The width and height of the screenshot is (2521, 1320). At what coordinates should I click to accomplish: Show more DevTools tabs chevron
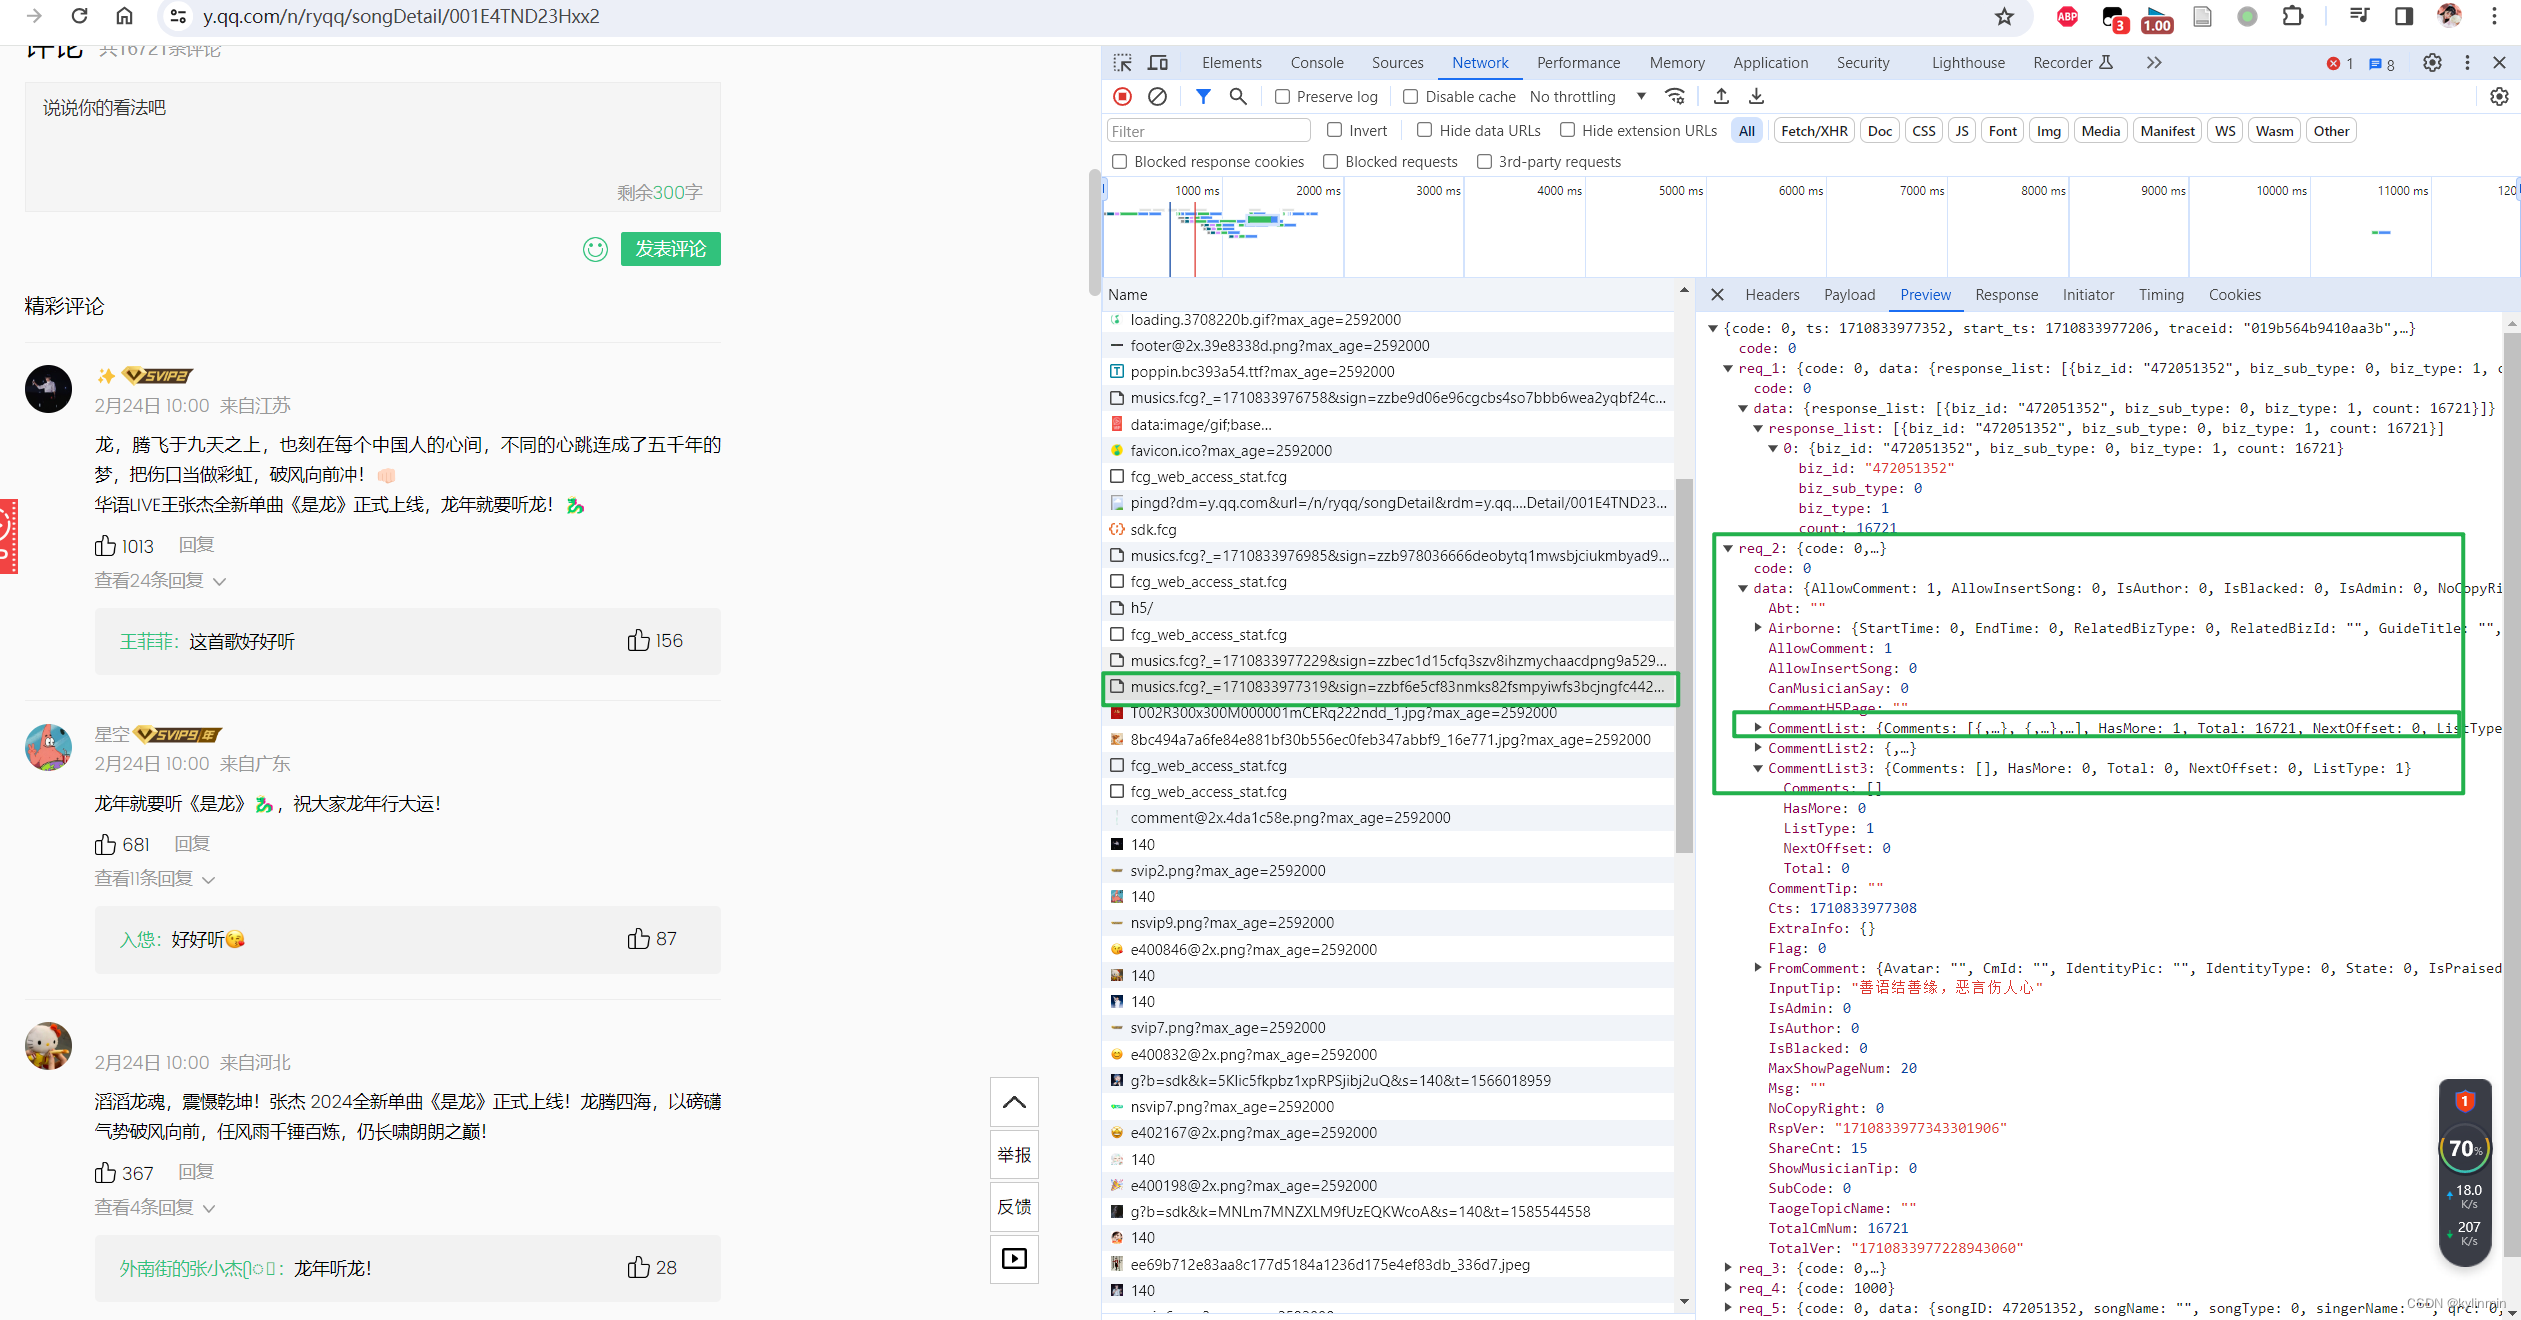(2154, 63)
